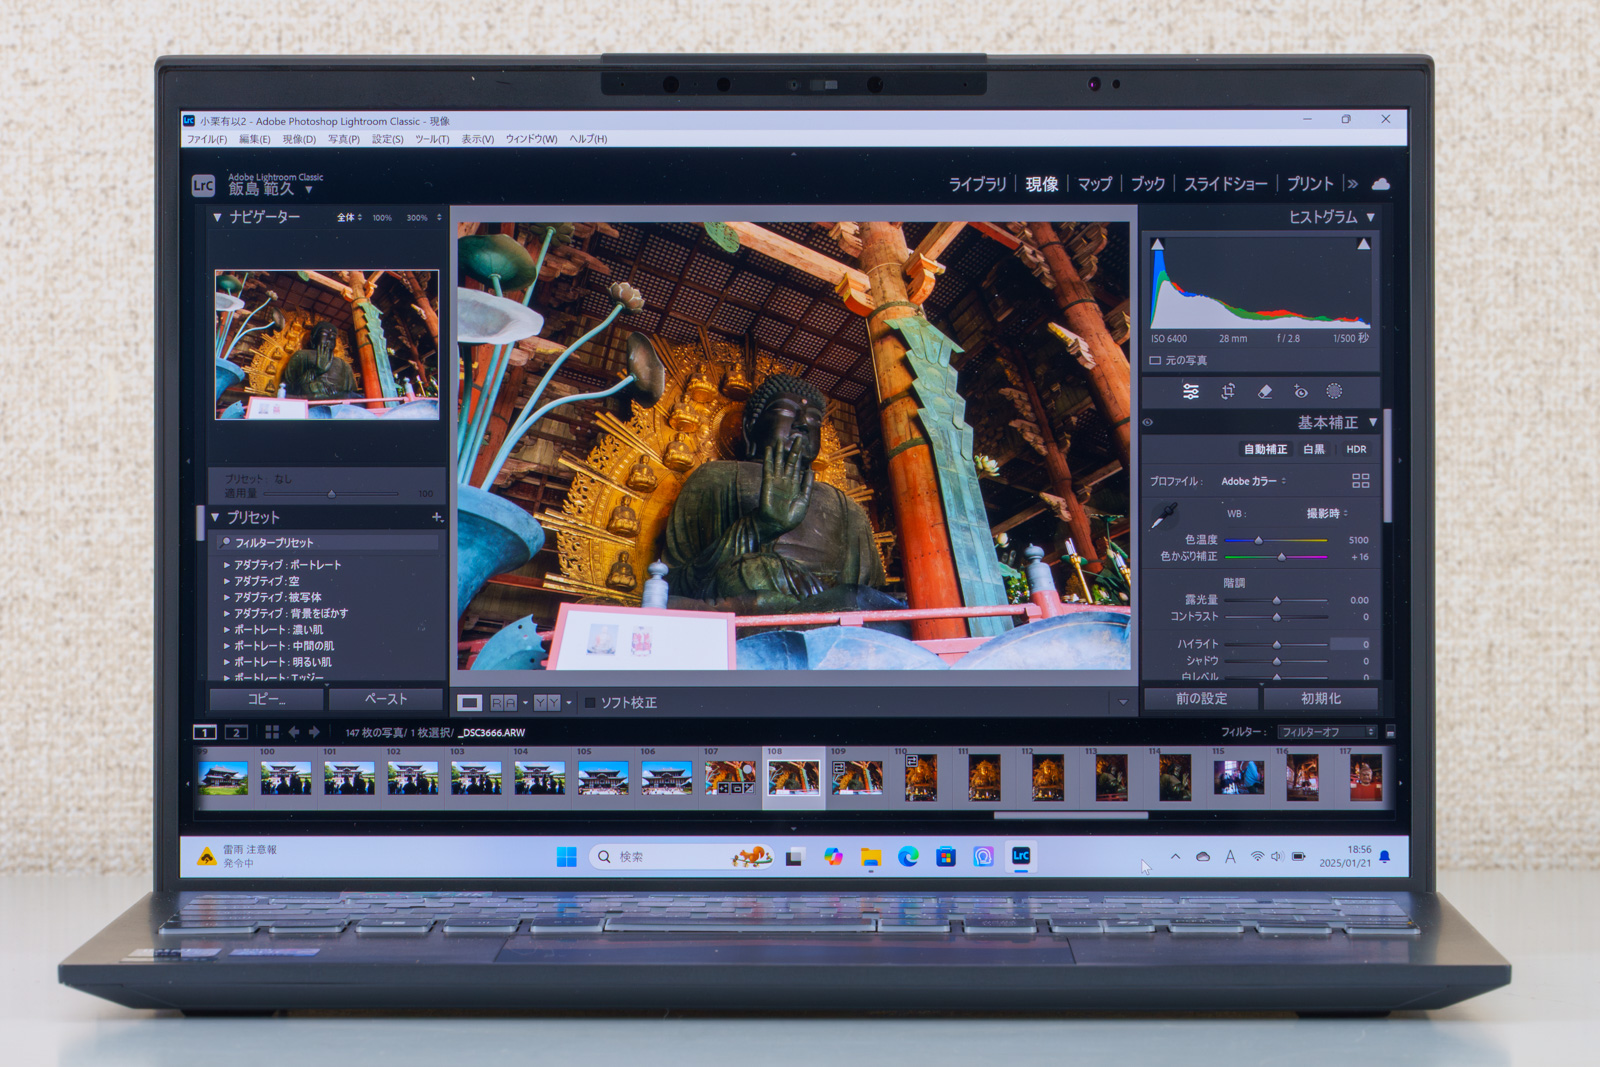Open the Red Eye correction tool
This screenshot has width=1600, height=1067.
1300,392
